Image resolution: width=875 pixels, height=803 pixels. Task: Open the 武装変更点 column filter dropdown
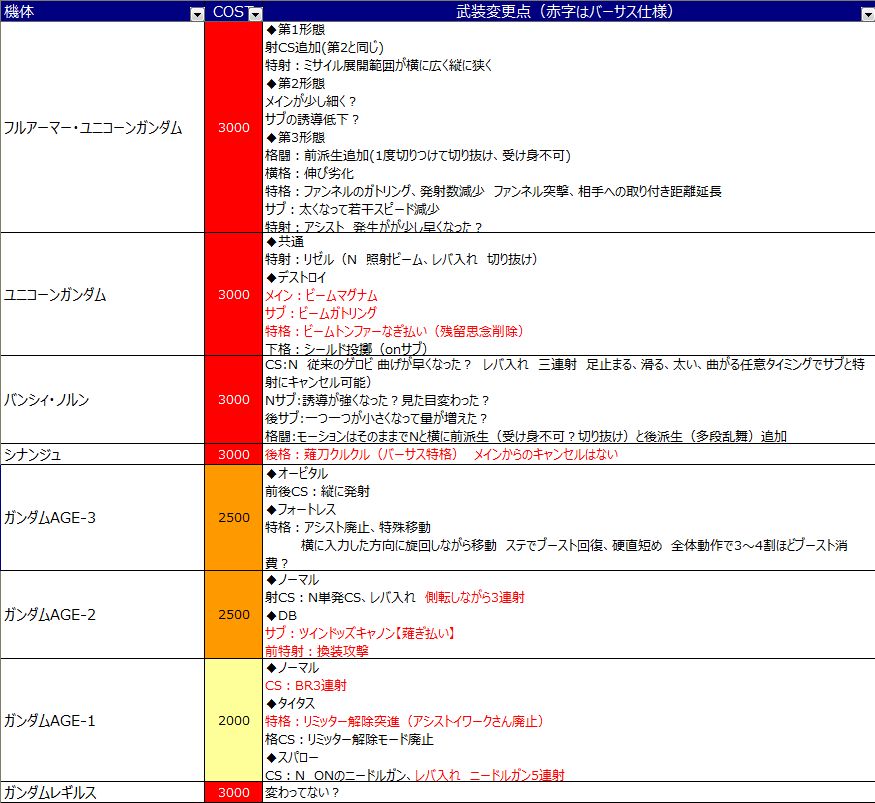point(868,15)
